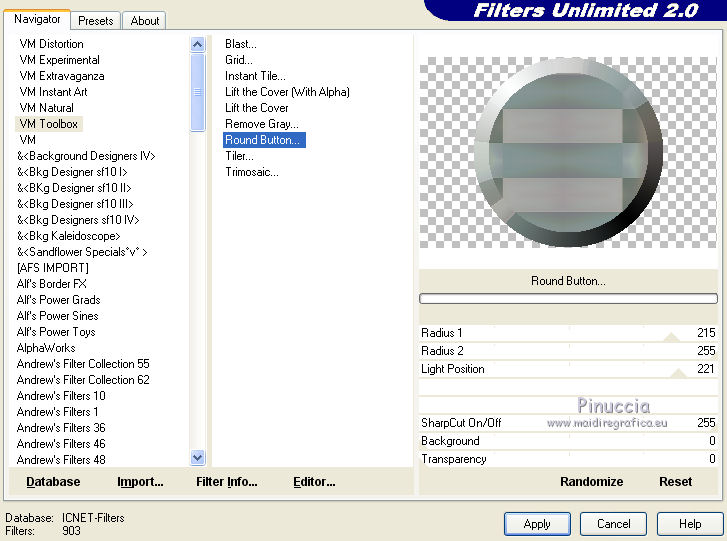This screenshot has height=541, width=727.
Task: Select Alf's Border FX category
Action: point(51,284)
